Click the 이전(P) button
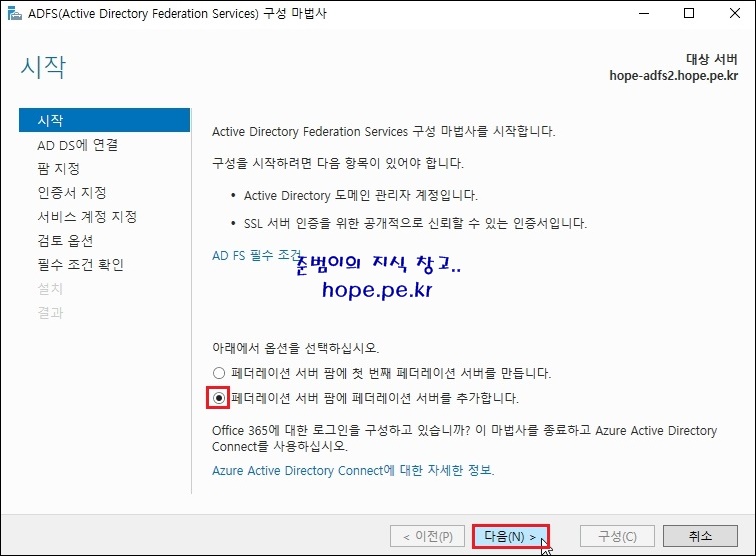The width and height of the screenshot is (756, 556). (427, 536)
